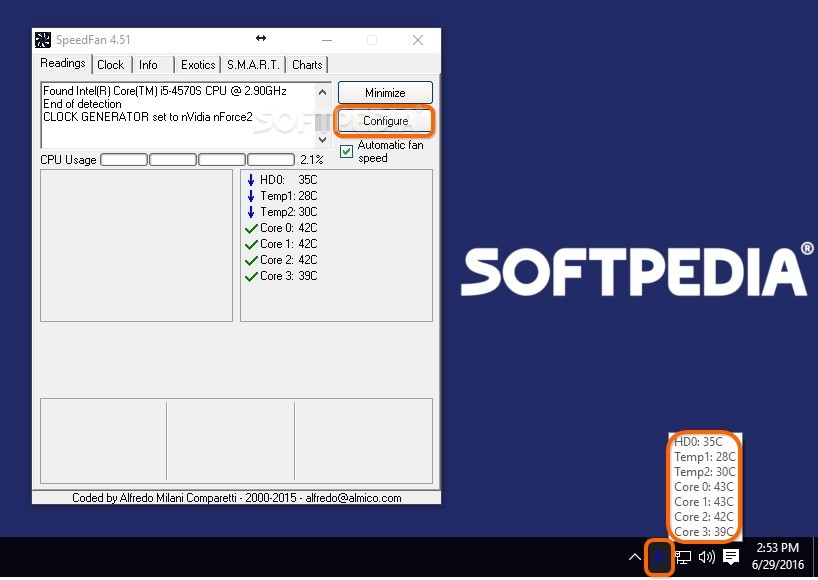Click the first CPU Usage progress bar

click(x=123, y=159)
